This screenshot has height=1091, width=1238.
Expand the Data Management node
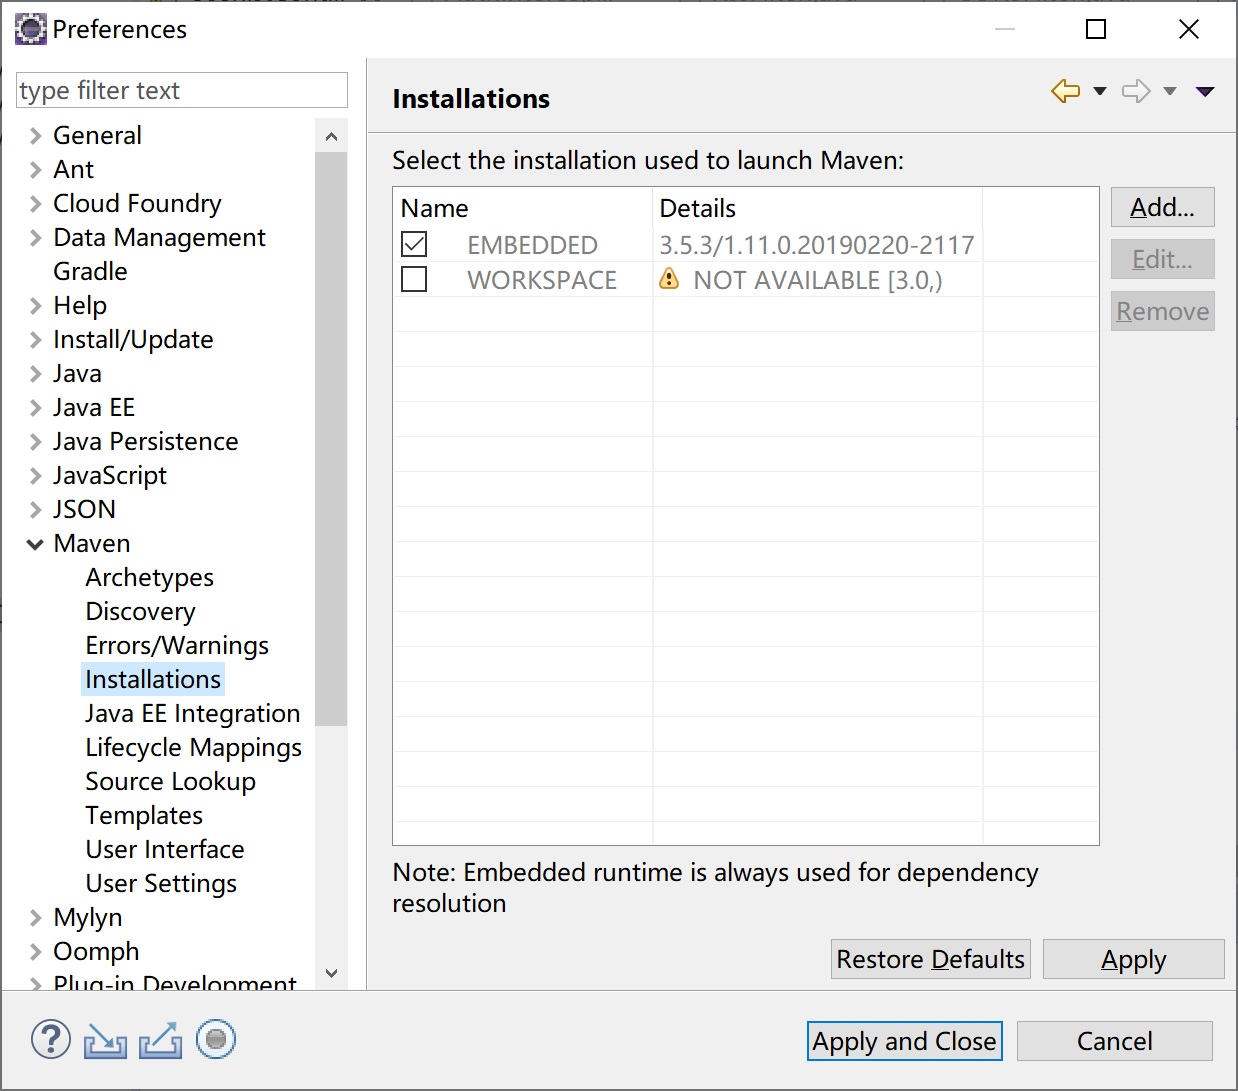[36, 238]
